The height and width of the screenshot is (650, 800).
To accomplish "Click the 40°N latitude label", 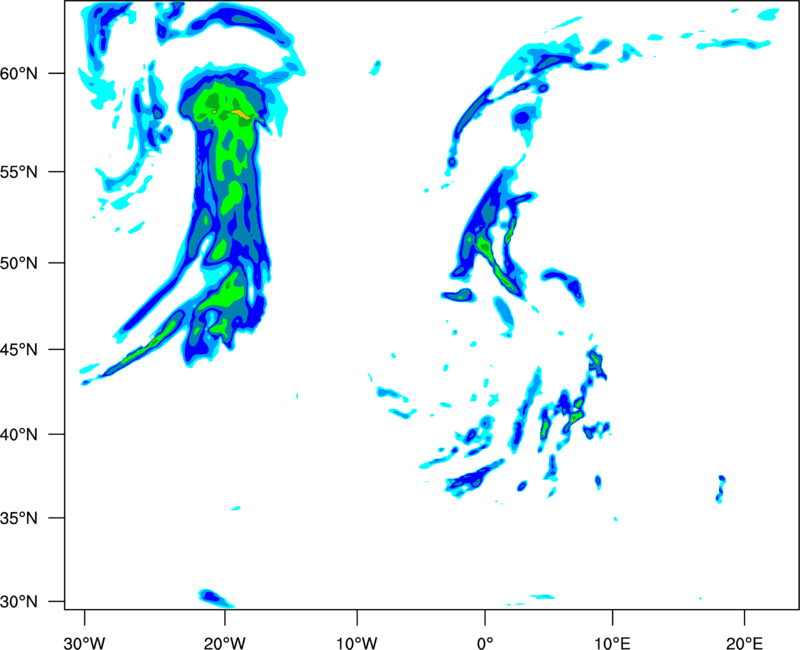I will pos(19,435).
